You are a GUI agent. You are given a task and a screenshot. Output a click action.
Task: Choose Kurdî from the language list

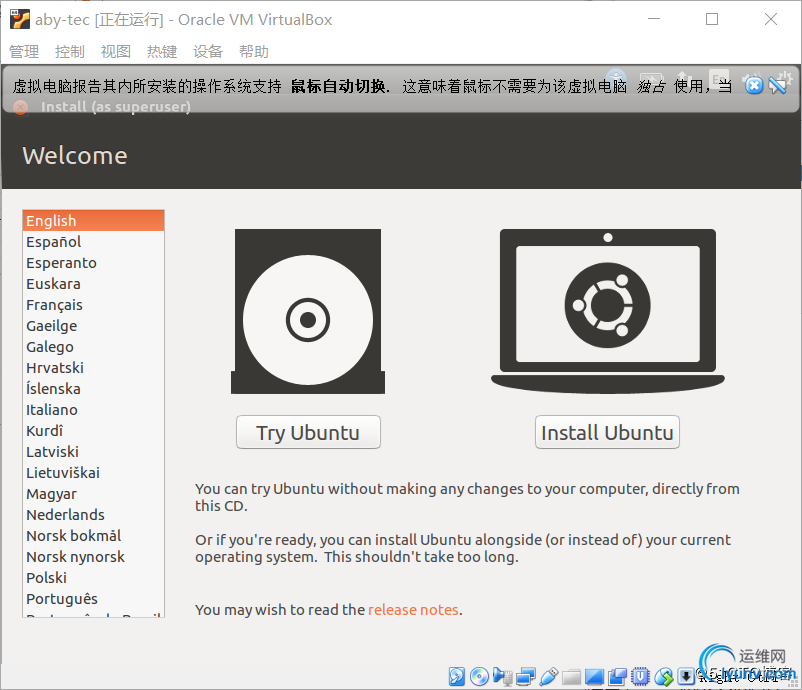click(x=93, y=431)
